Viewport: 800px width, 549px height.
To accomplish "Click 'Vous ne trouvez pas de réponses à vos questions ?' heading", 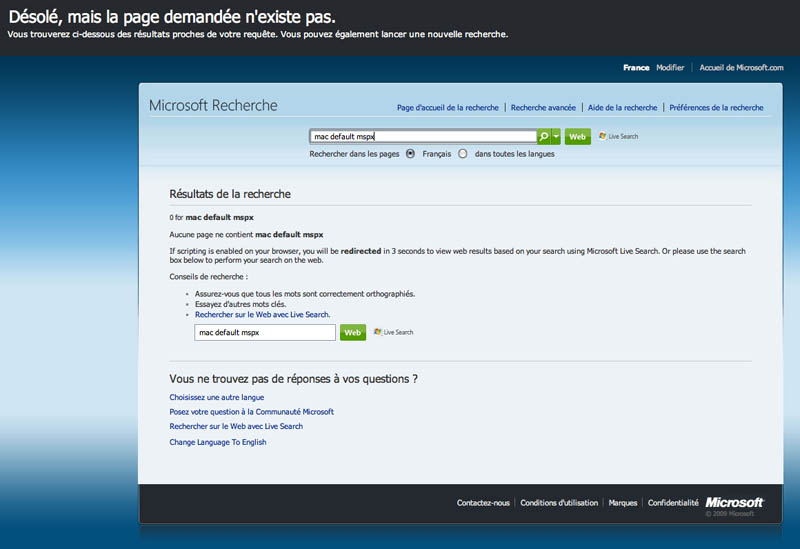I will (293, 379).
